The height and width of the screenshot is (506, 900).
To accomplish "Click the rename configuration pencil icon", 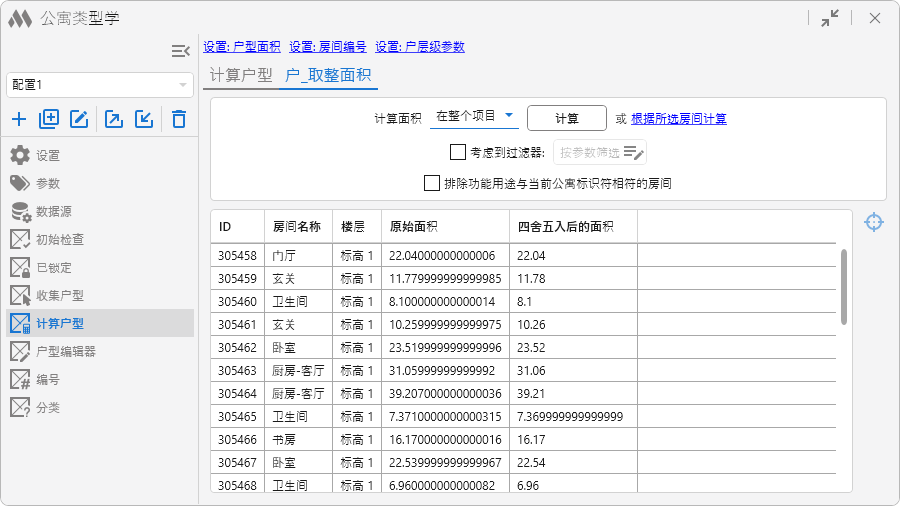I will 79,120.
